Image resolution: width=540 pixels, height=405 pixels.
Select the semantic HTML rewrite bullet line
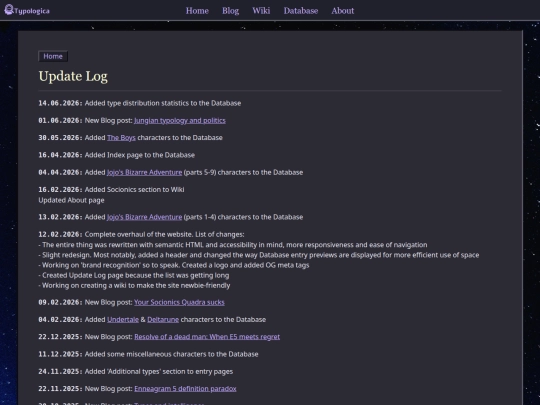point(233,245)
